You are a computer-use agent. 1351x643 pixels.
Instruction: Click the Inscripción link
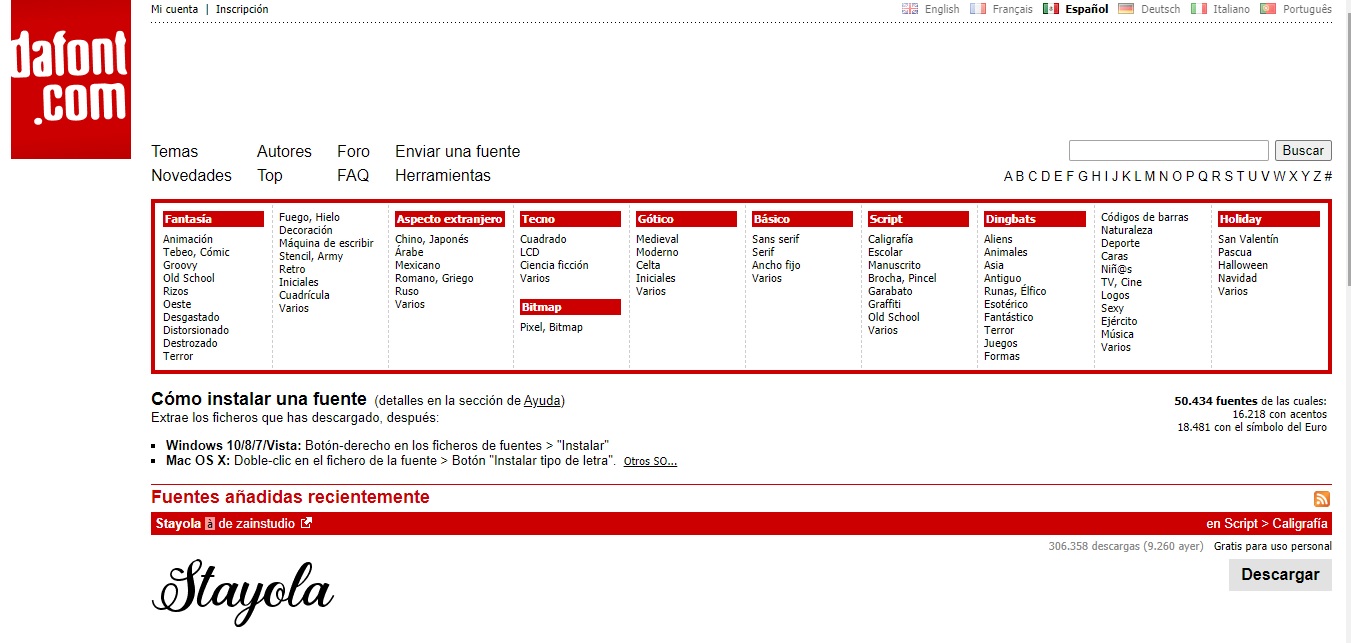click(x=242, y=9)
